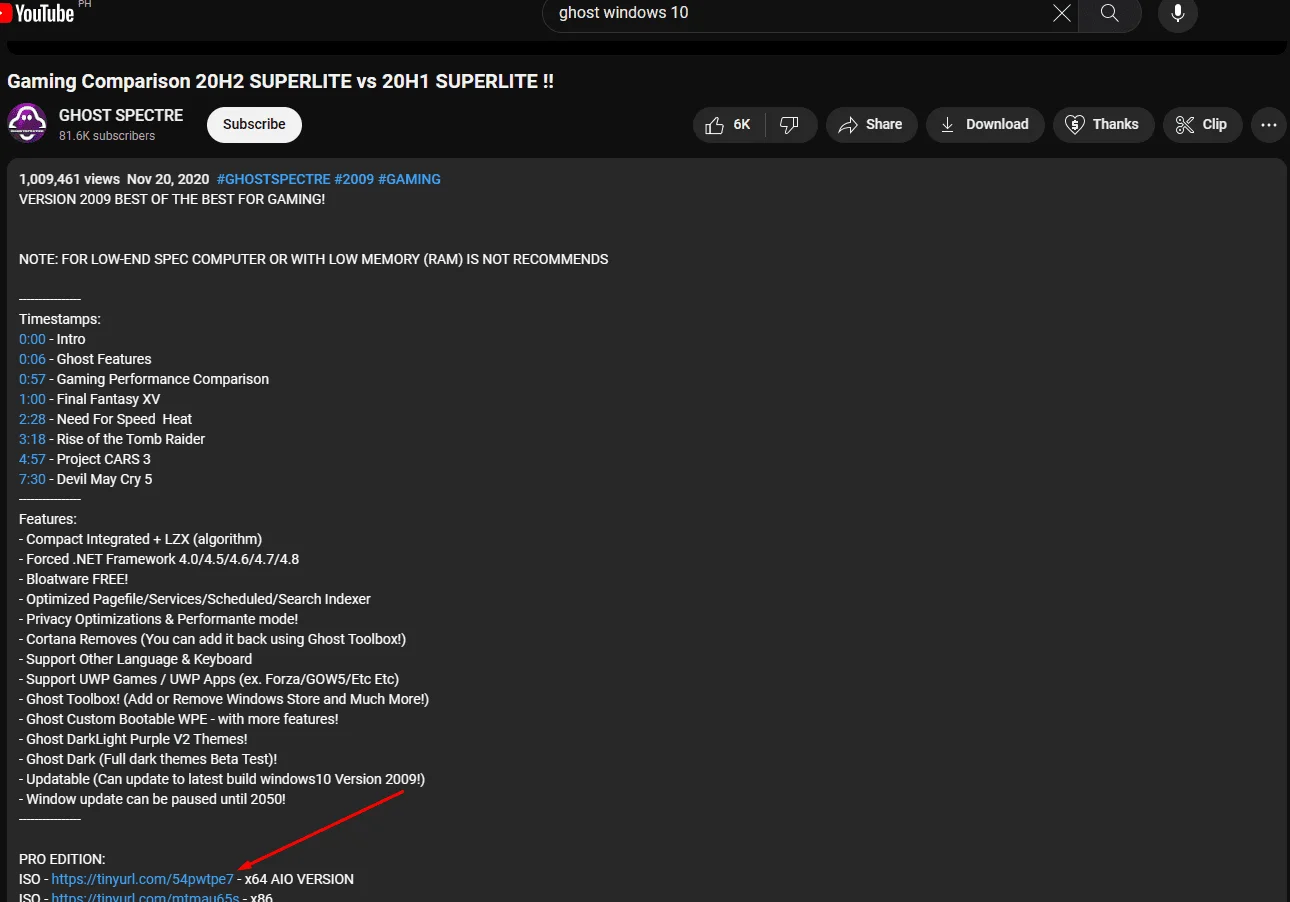Open the #2009 hashtag
The image size is (1290, 902).
click(x=354, y=179)
